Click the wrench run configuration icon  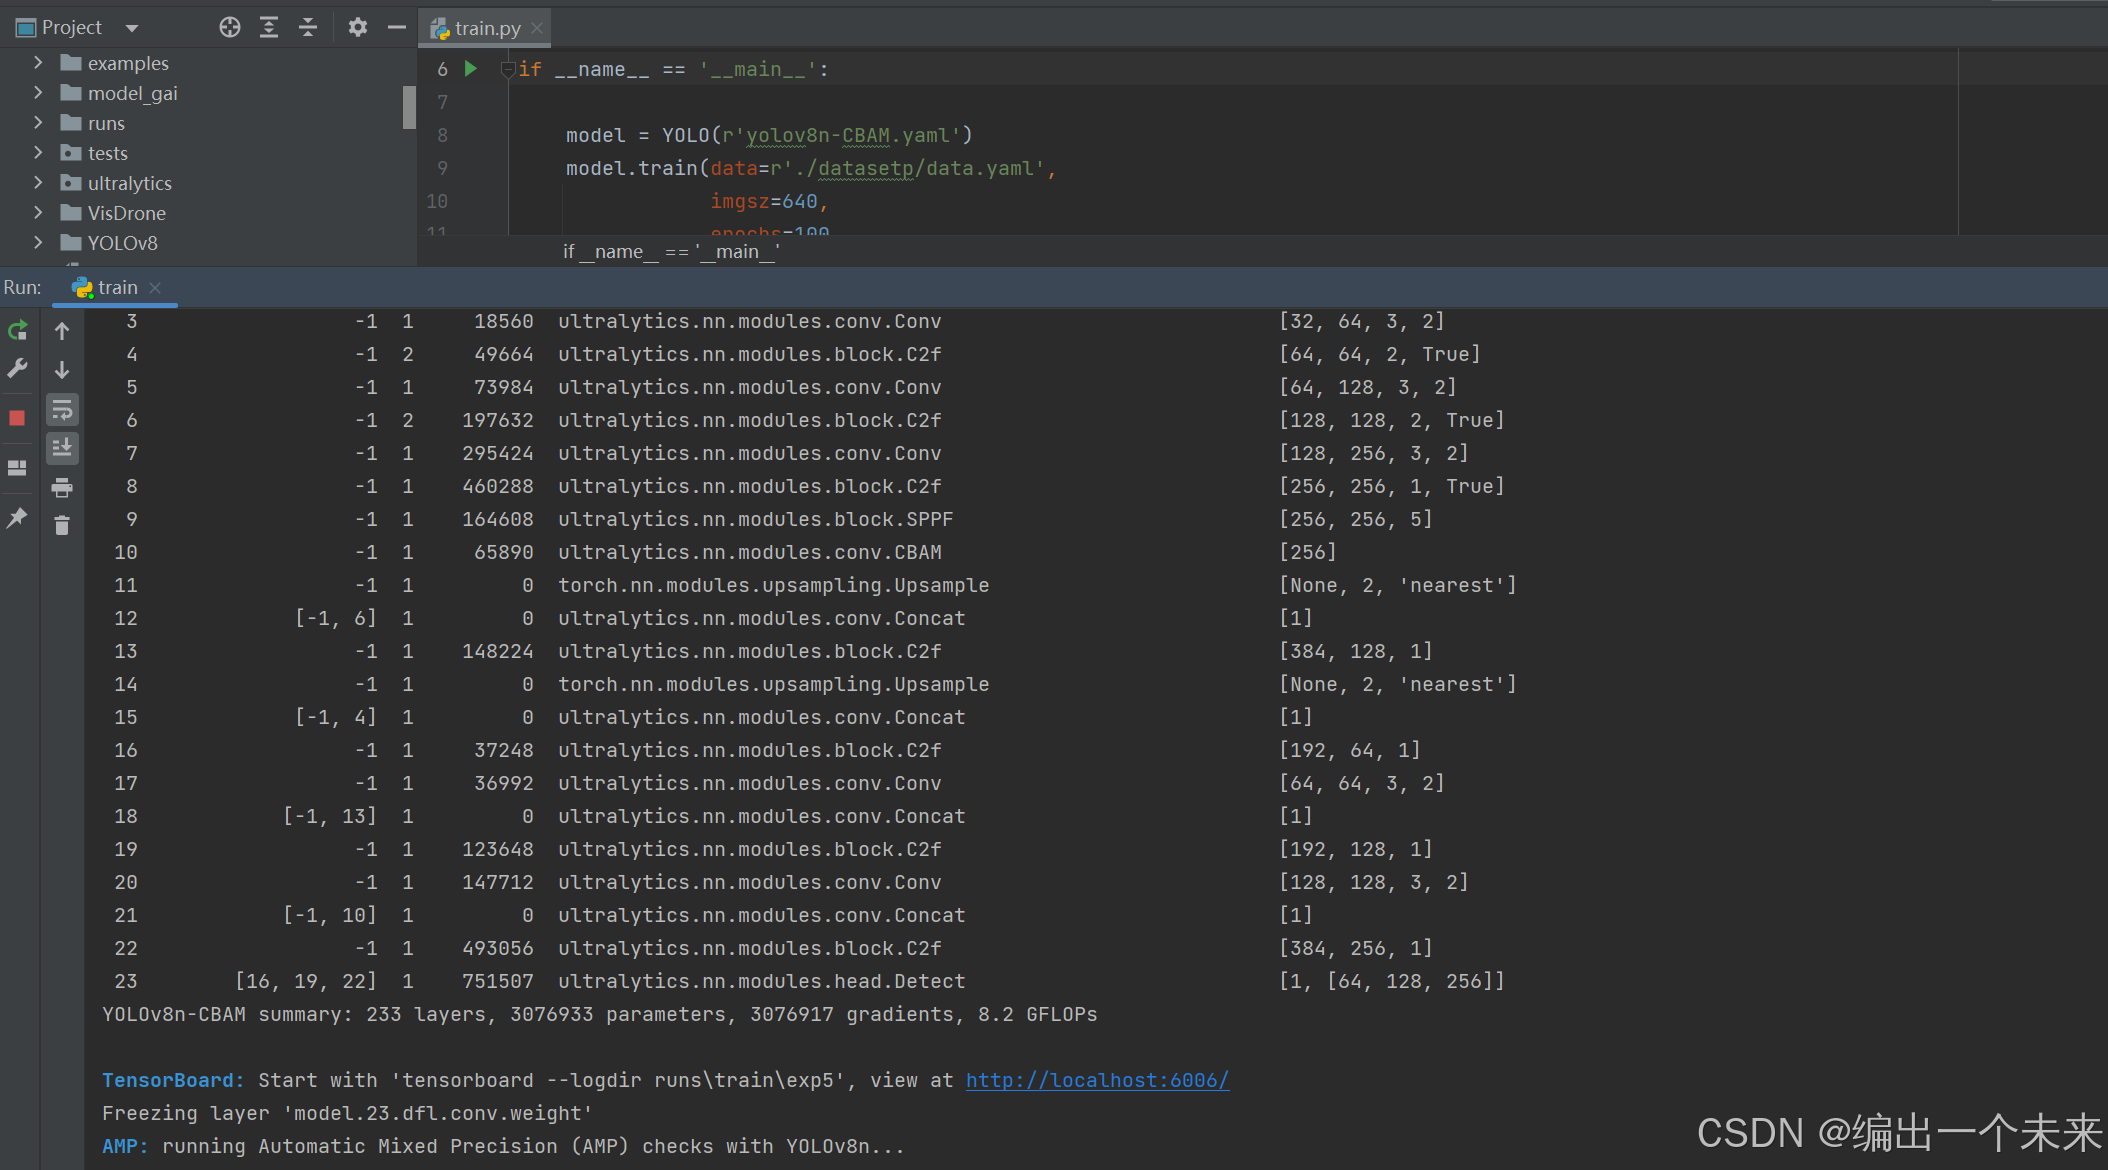point(17,369)
